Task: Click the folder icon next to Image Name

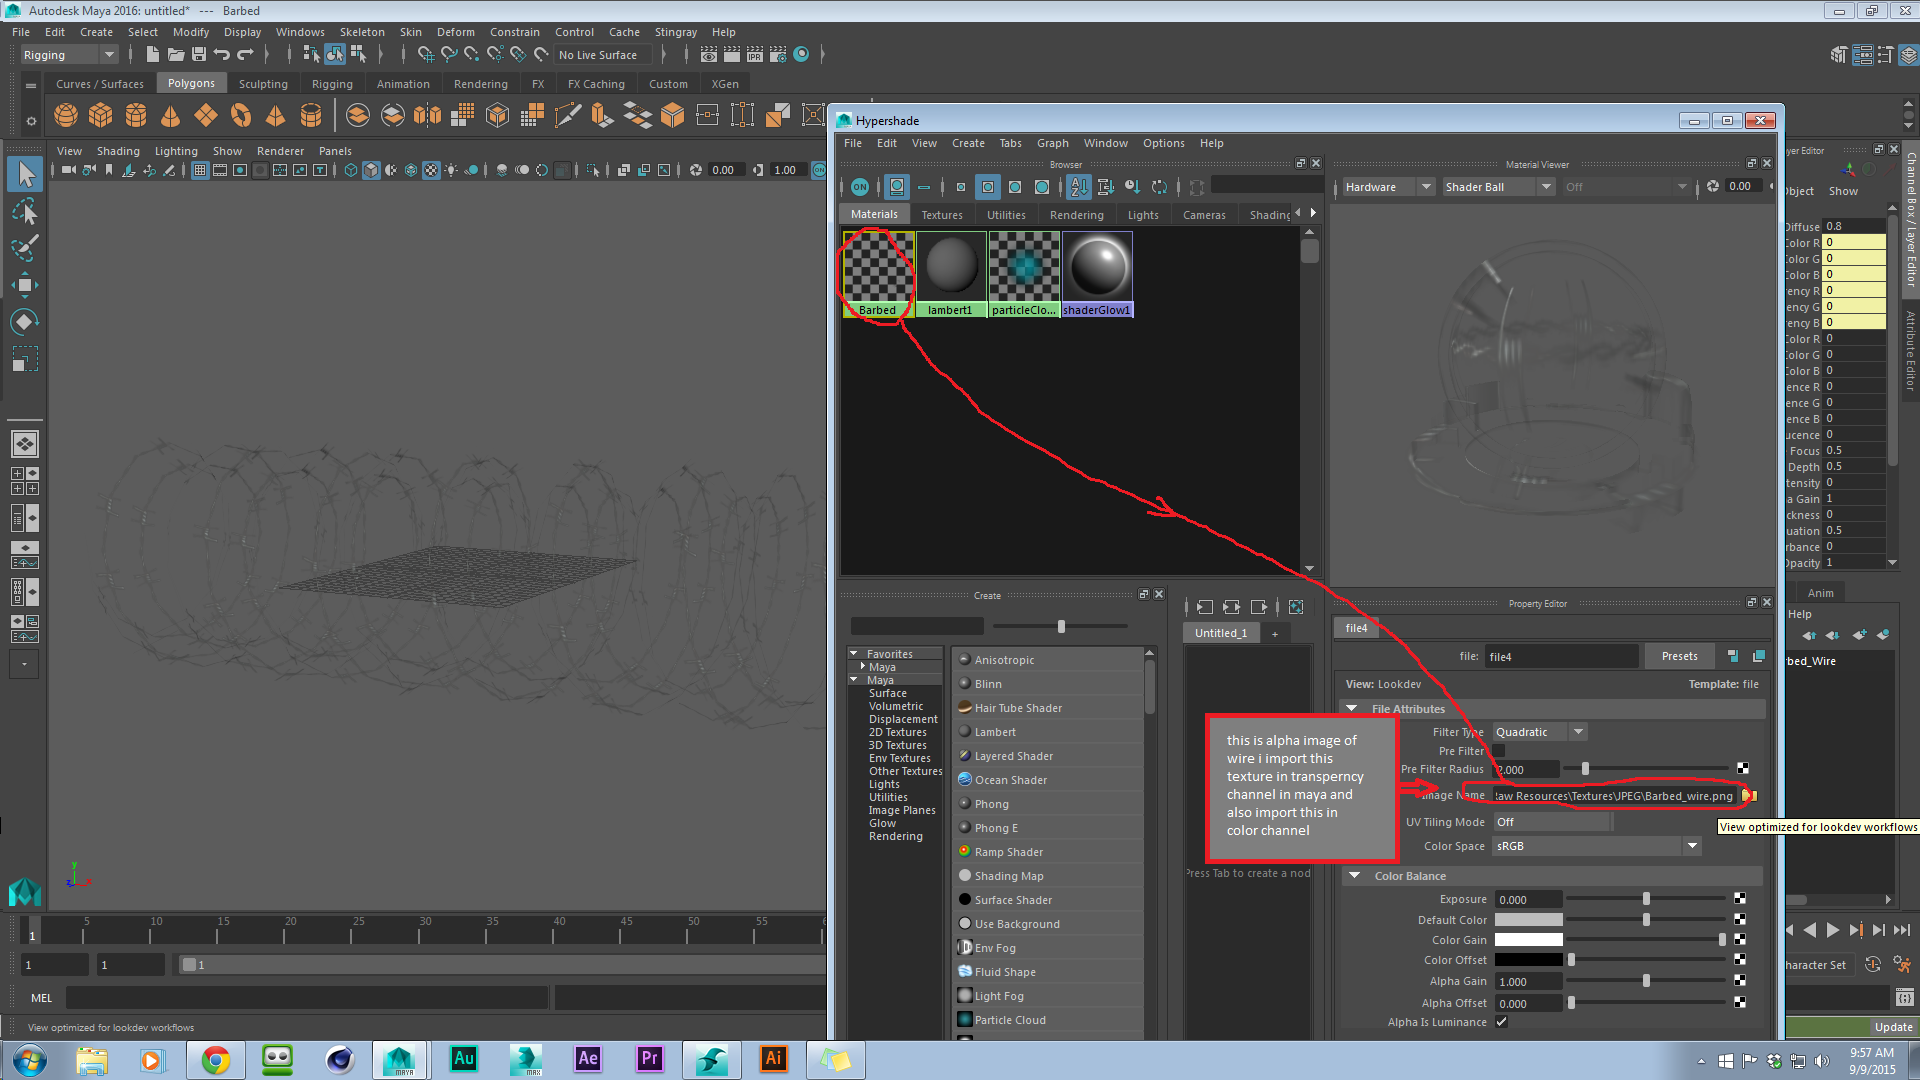Action: [1748, 795]
